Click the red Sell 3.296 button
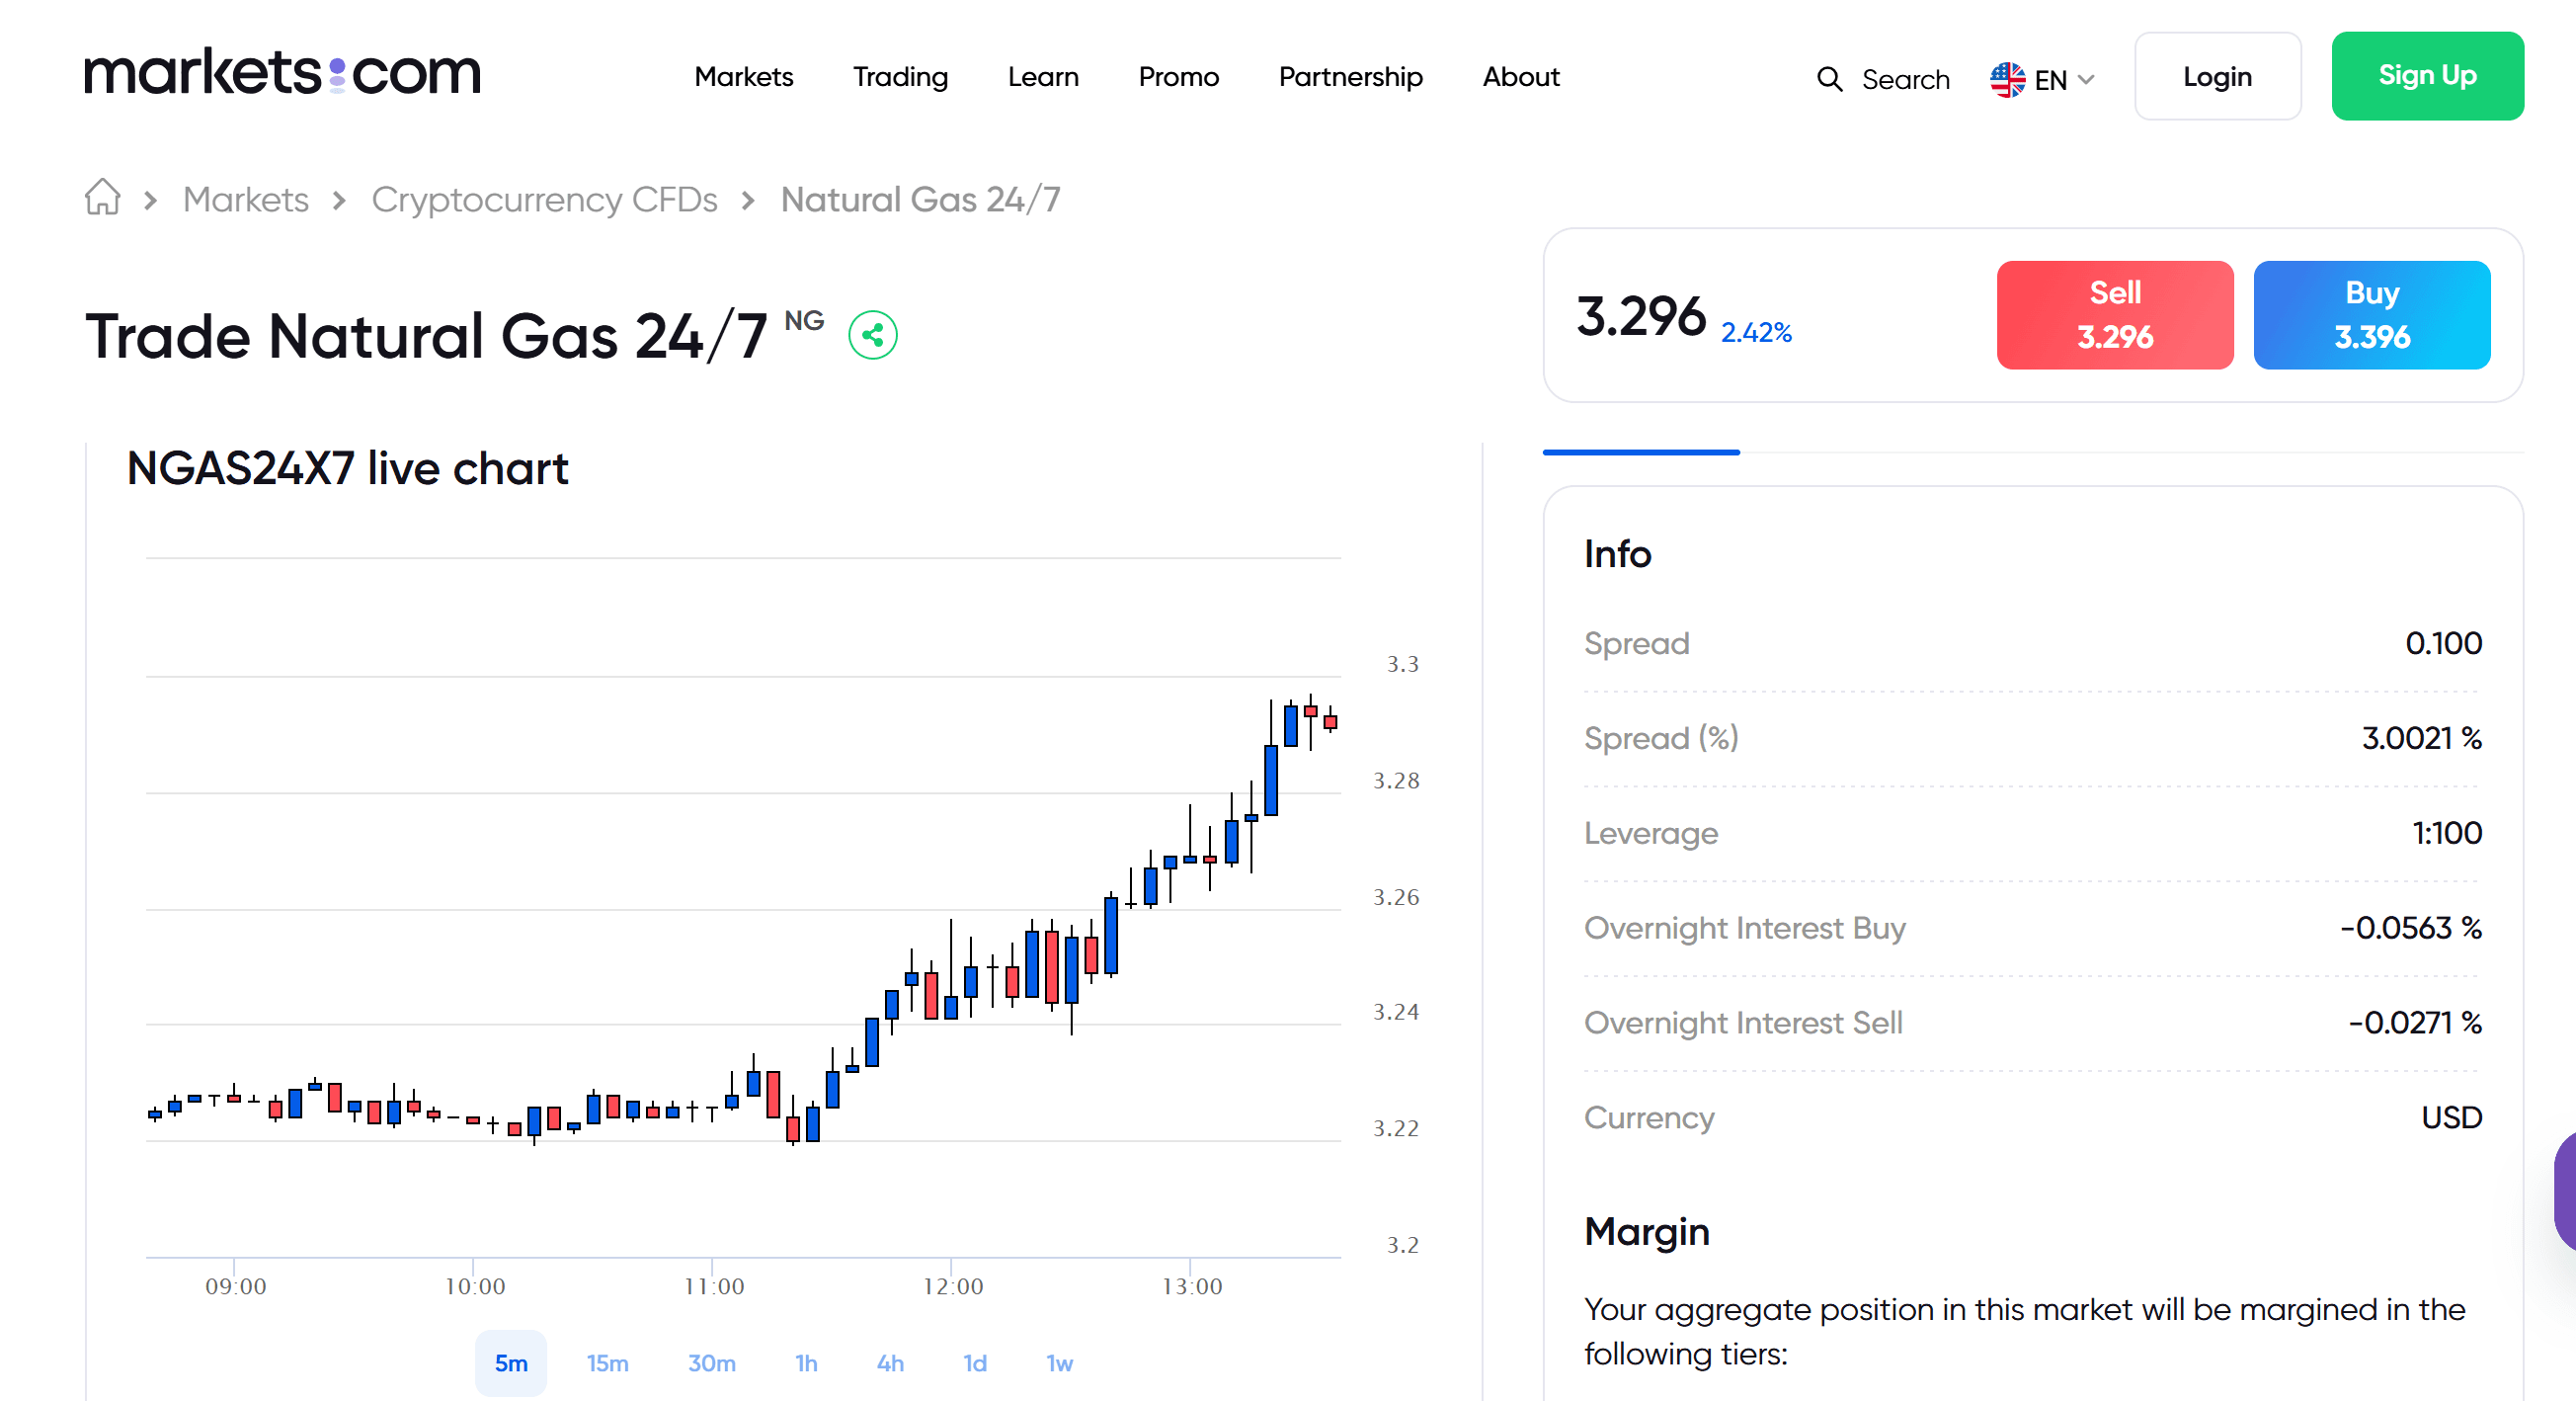2576x1401 pixels. click(2114, 315)
